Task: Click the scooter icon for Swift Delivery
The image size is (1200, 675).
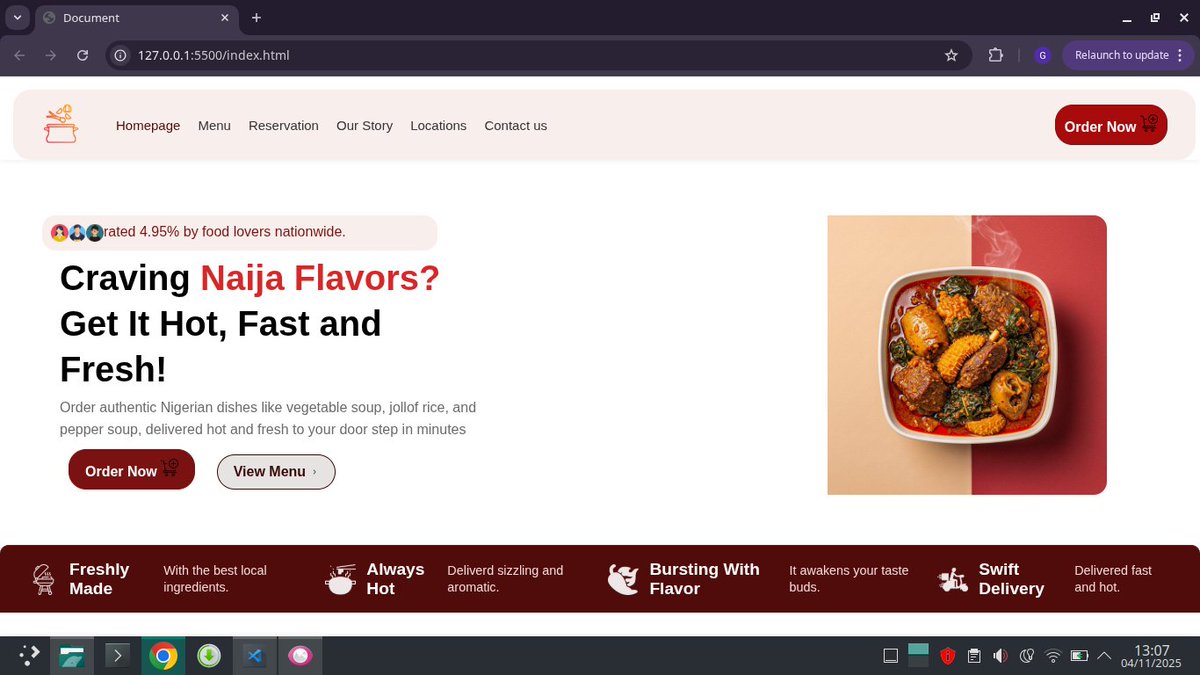Action: [952, 578]
